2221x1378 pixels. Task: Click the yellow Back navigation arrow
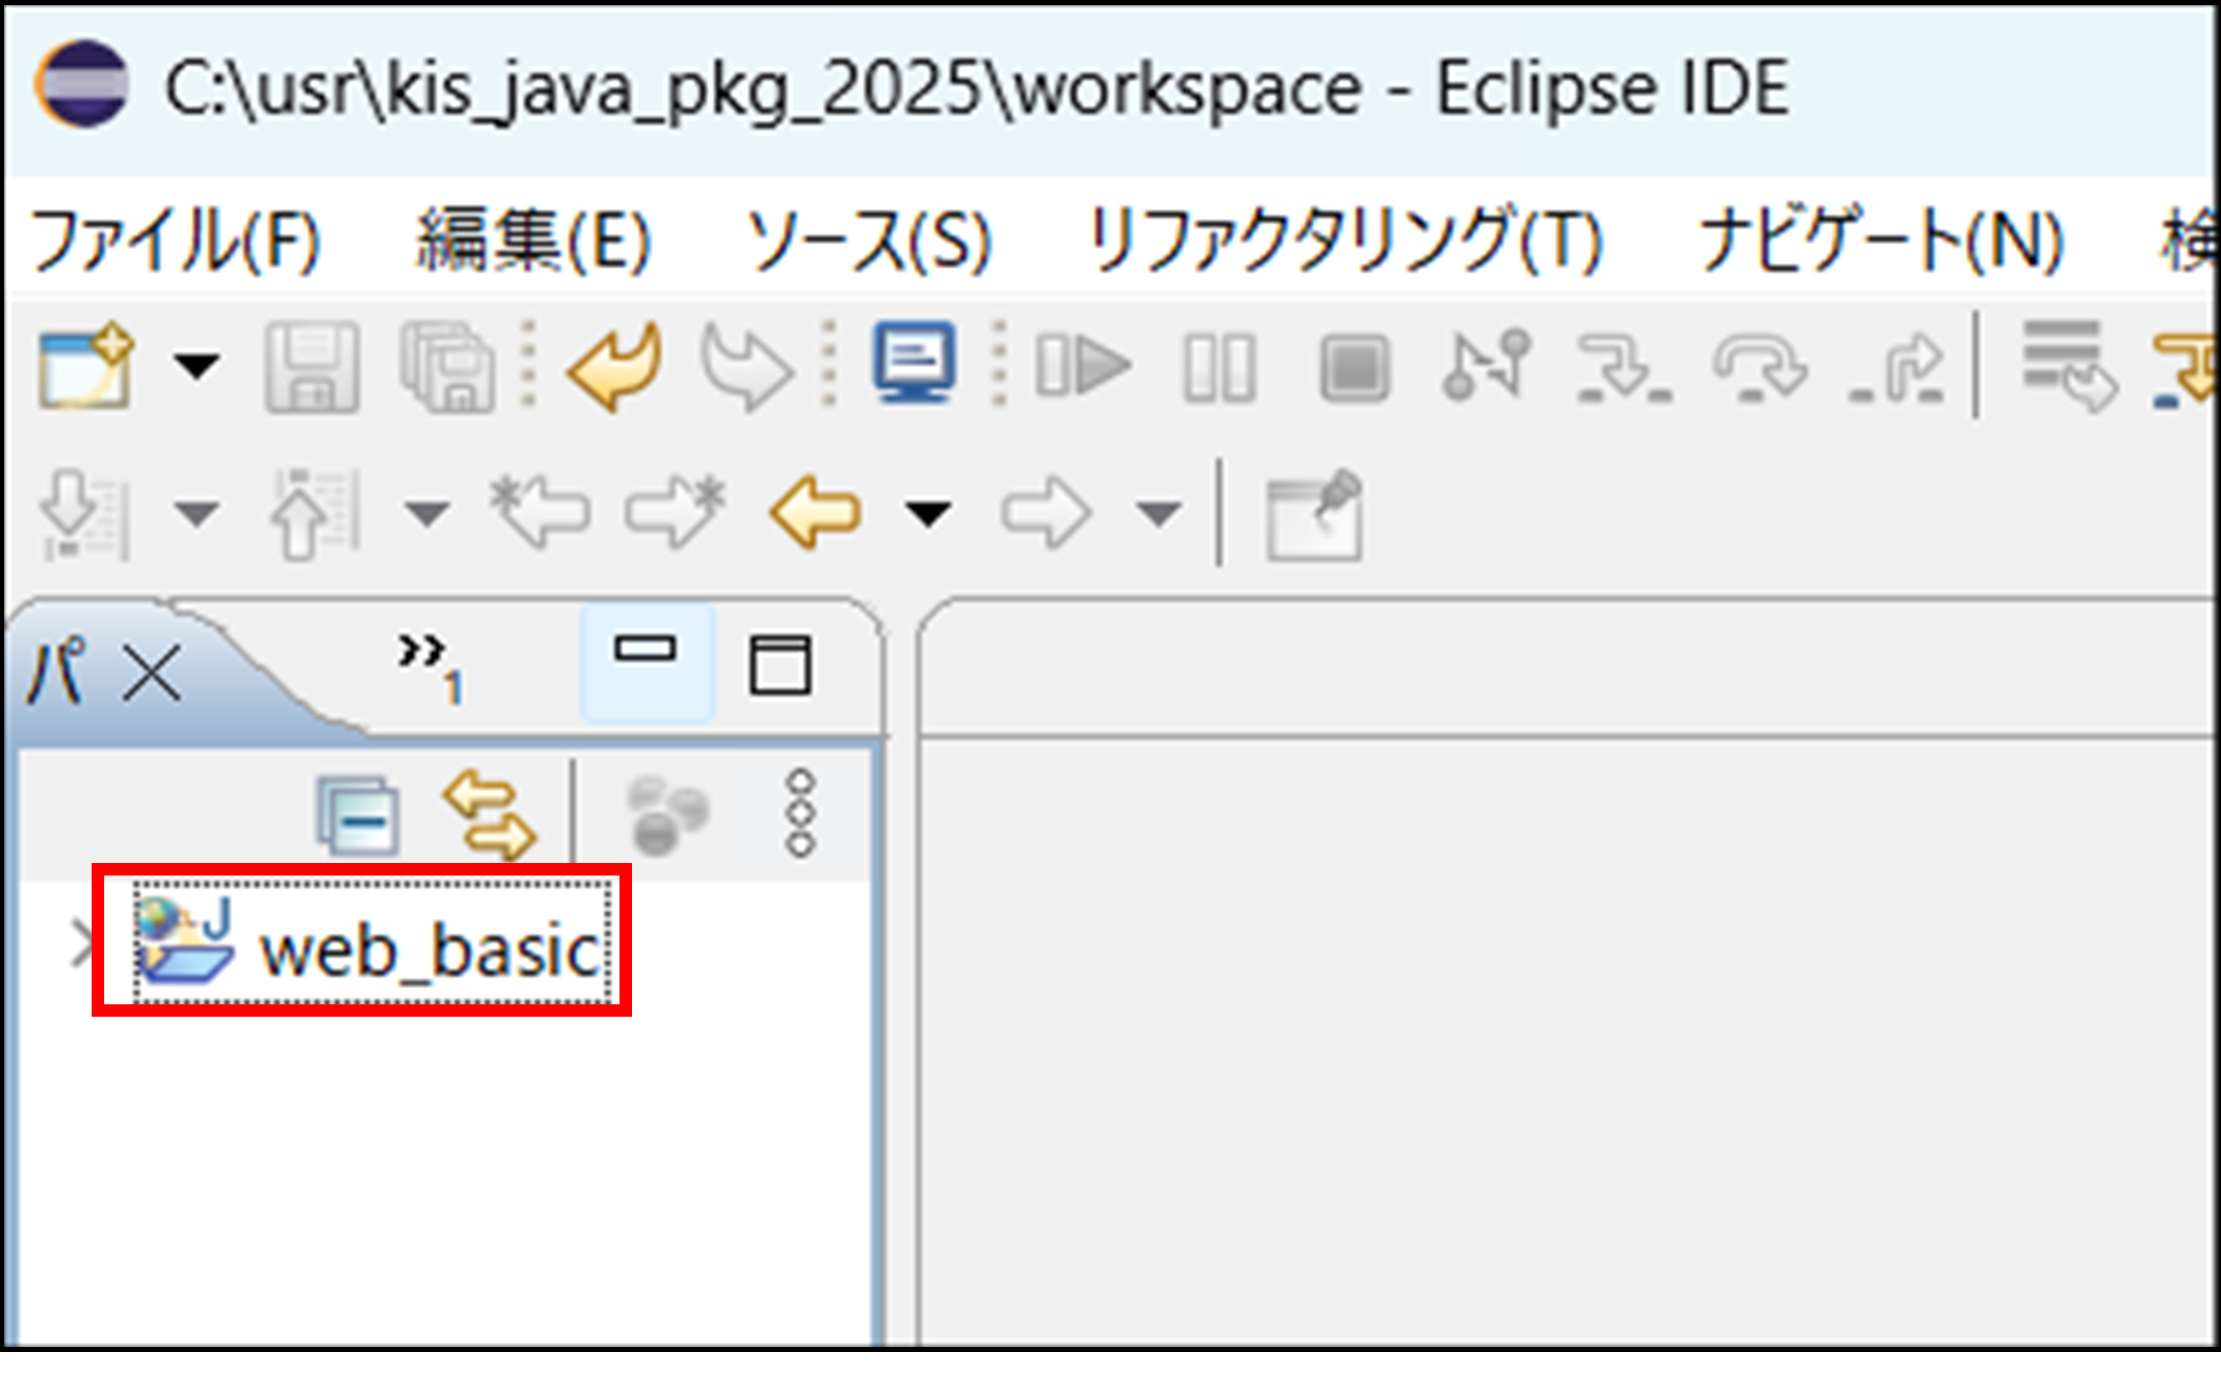click(x=816, y=514)
